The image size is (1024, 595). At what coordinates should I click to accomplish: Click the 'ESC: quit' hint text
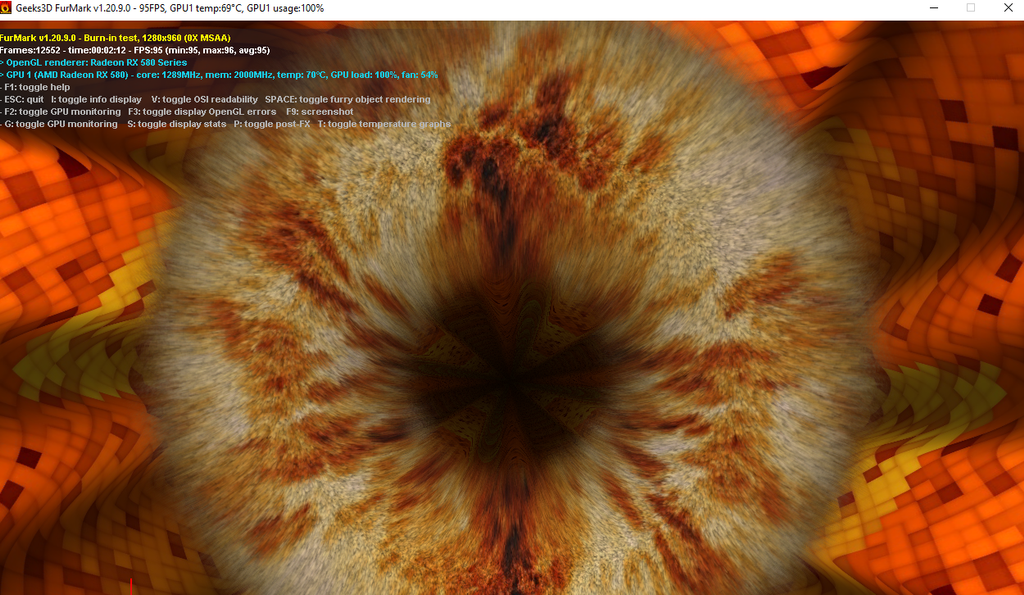click(x=24, y=99)
